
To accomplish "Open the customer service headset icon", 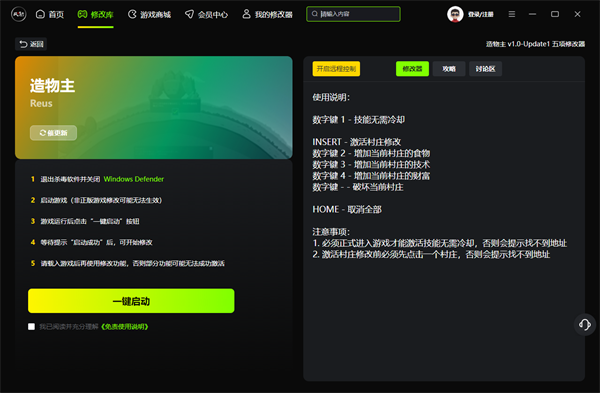I will (x=585, y=325).
